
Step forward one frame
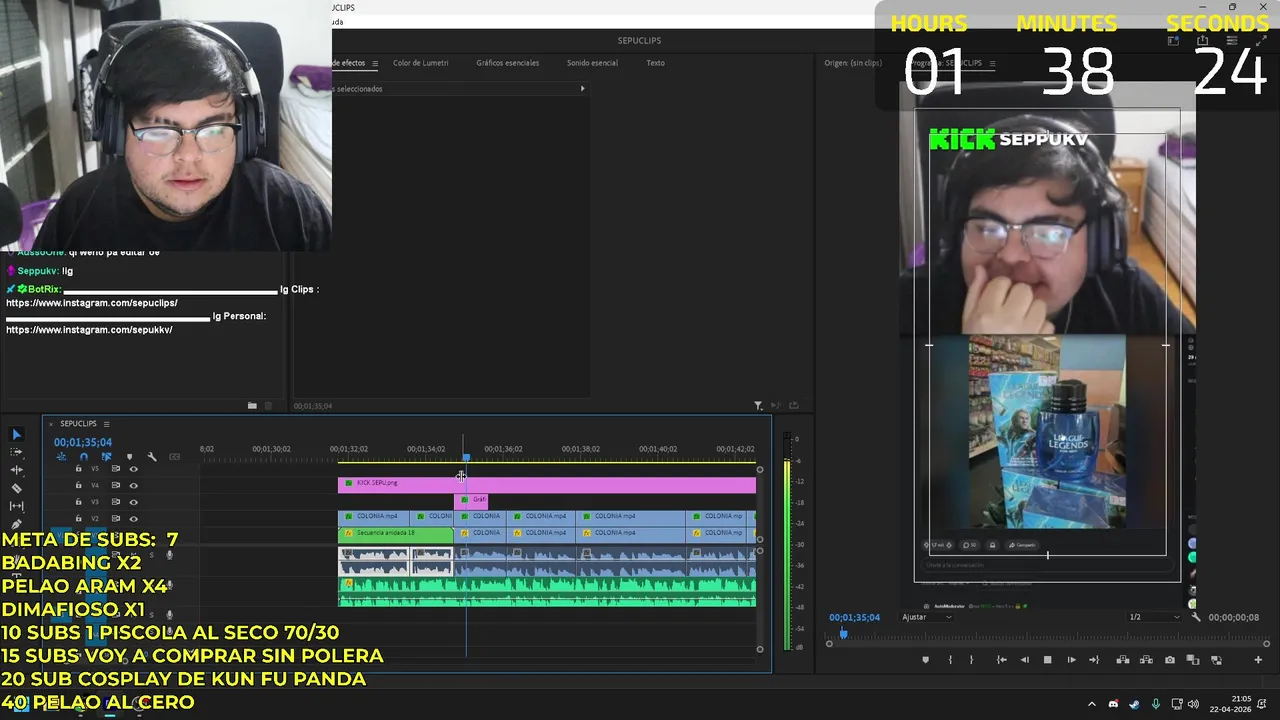pyautogui.click(x=1071, y=660)
